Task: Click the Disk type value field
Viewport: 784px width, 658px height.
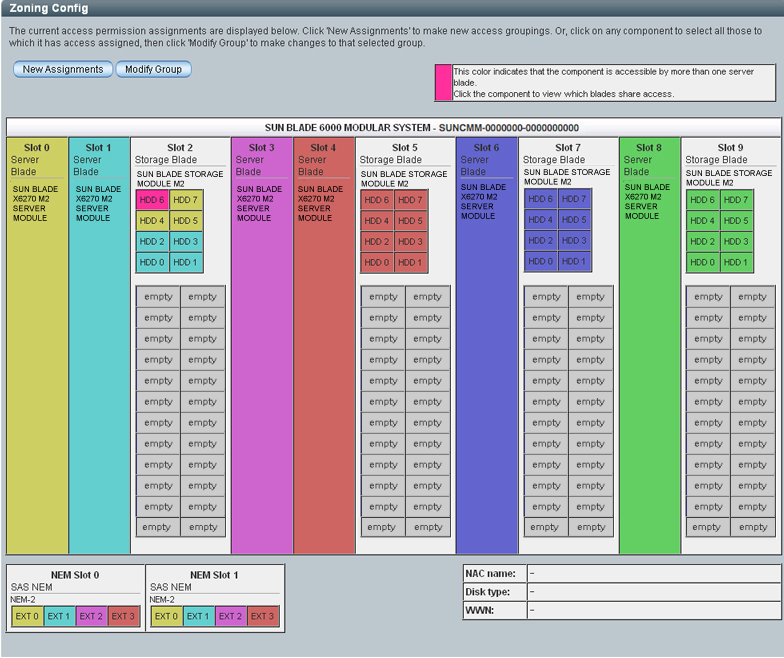Action: [x=654, y=592]
